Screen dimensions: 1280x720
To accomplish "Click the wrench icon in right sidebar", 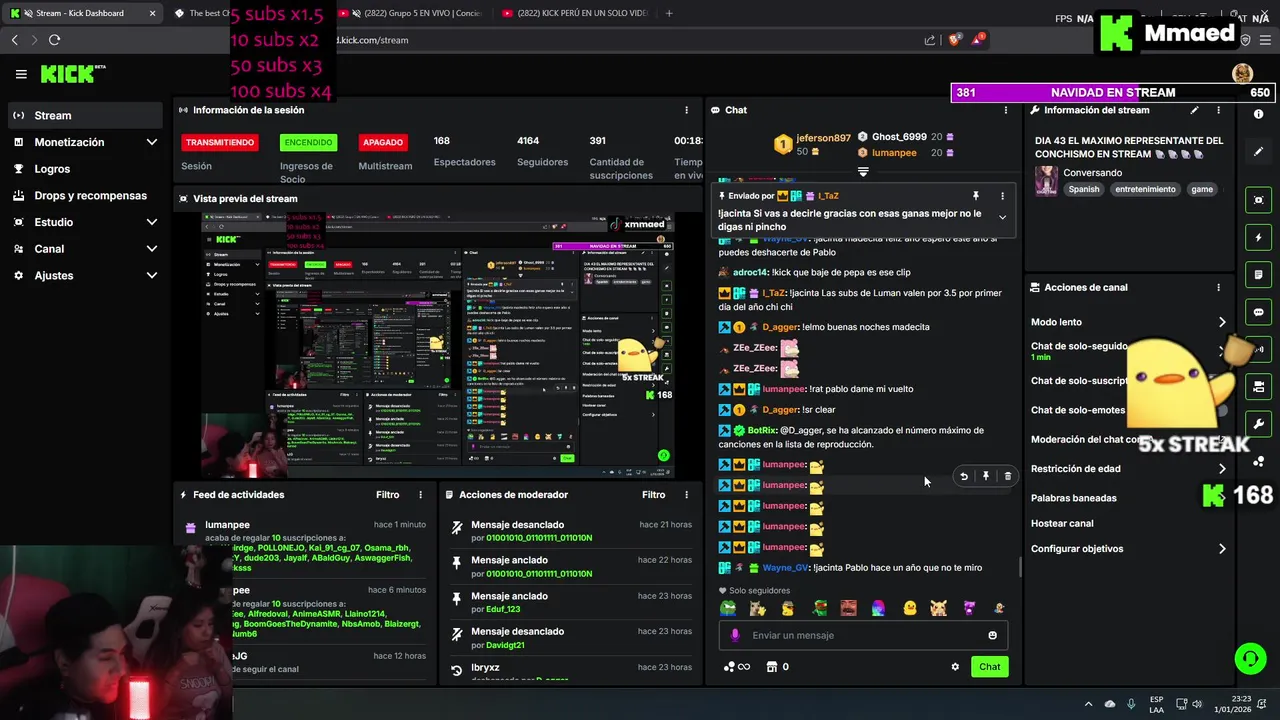I will pos(1258,424).
